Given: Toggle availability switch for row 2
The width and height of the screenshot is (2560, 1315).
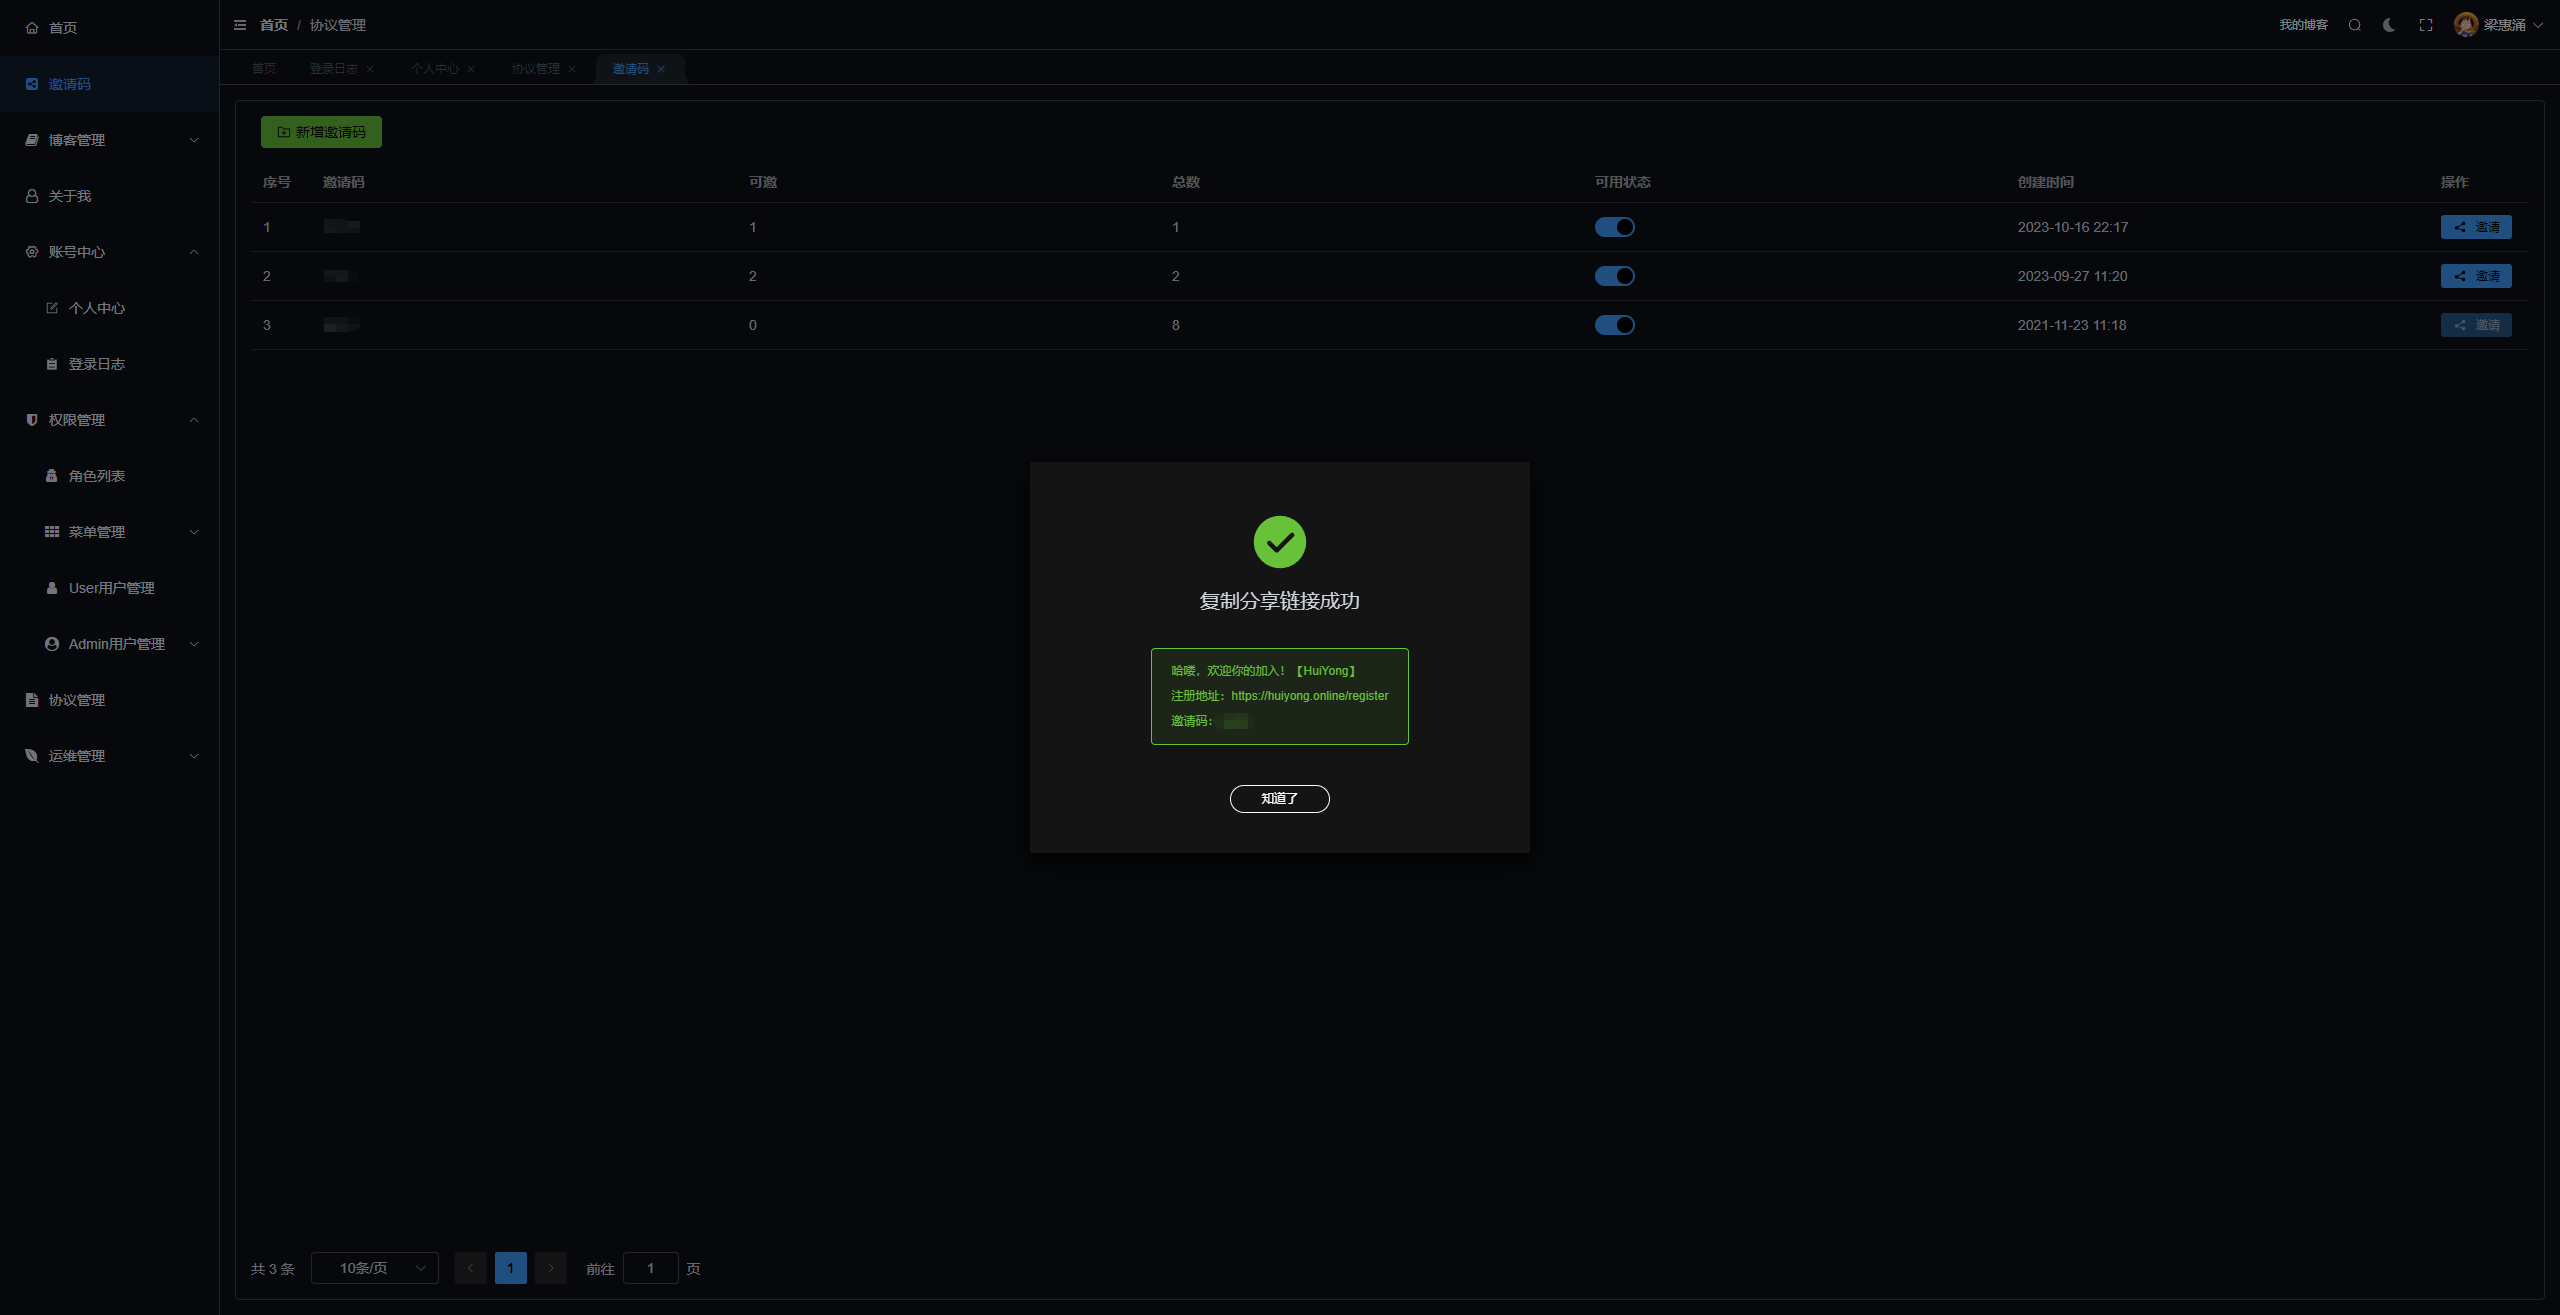Looking at the screenshot, I should 1614,276.
